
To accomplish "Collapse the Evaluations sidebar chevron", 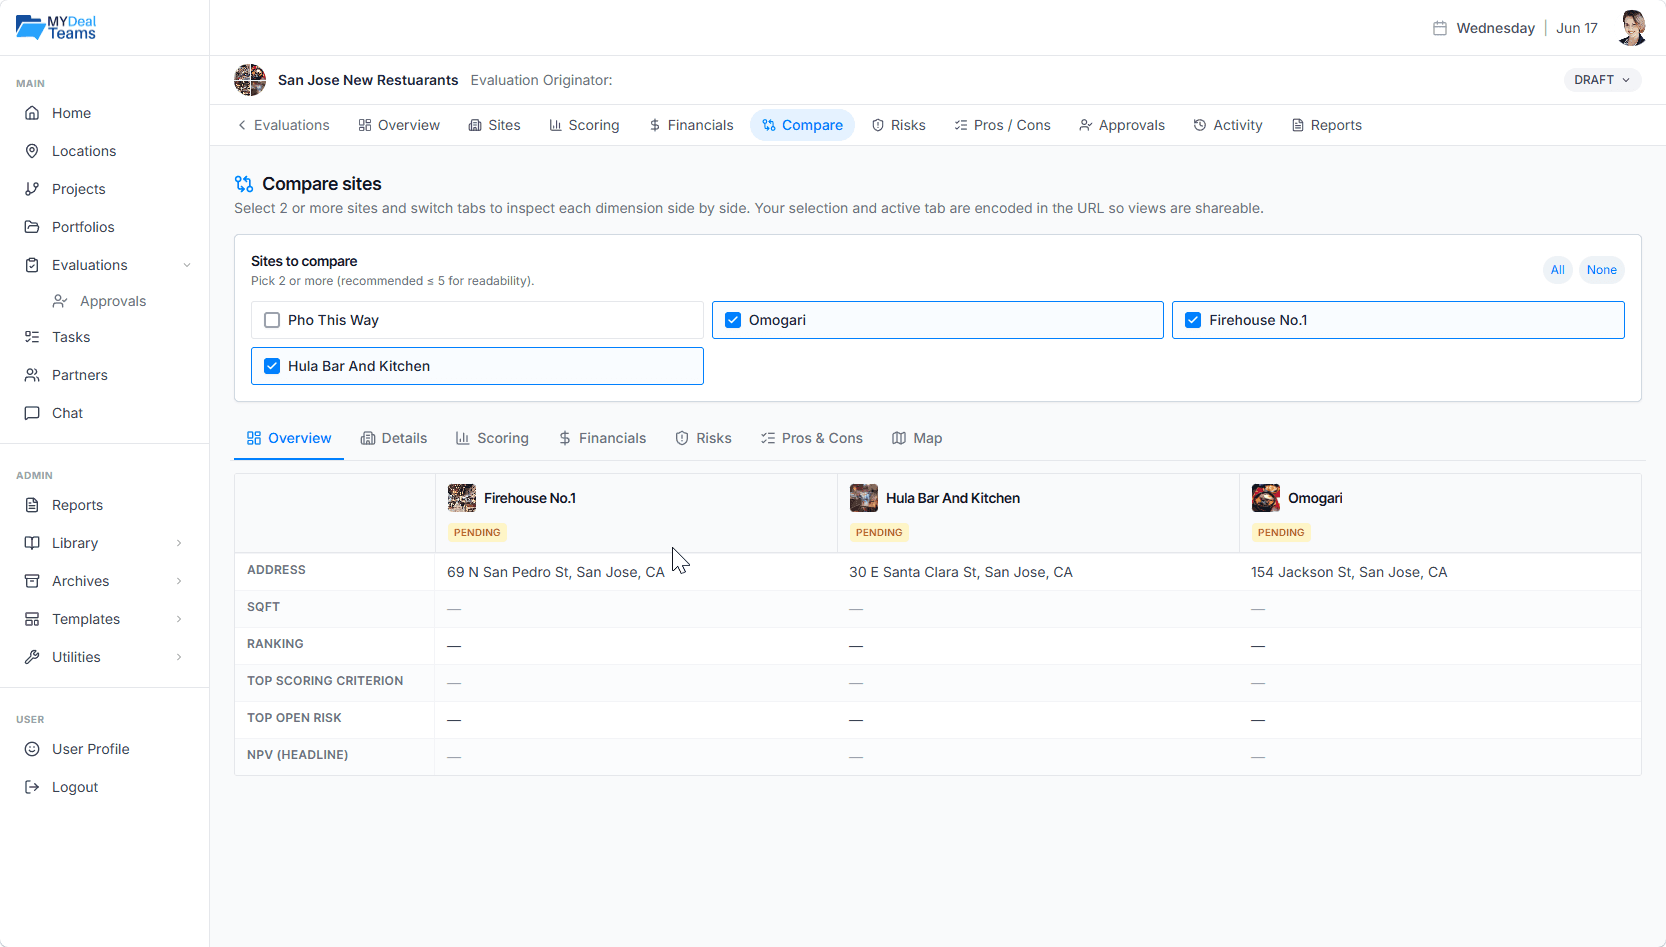I will (x=187, y=265).
